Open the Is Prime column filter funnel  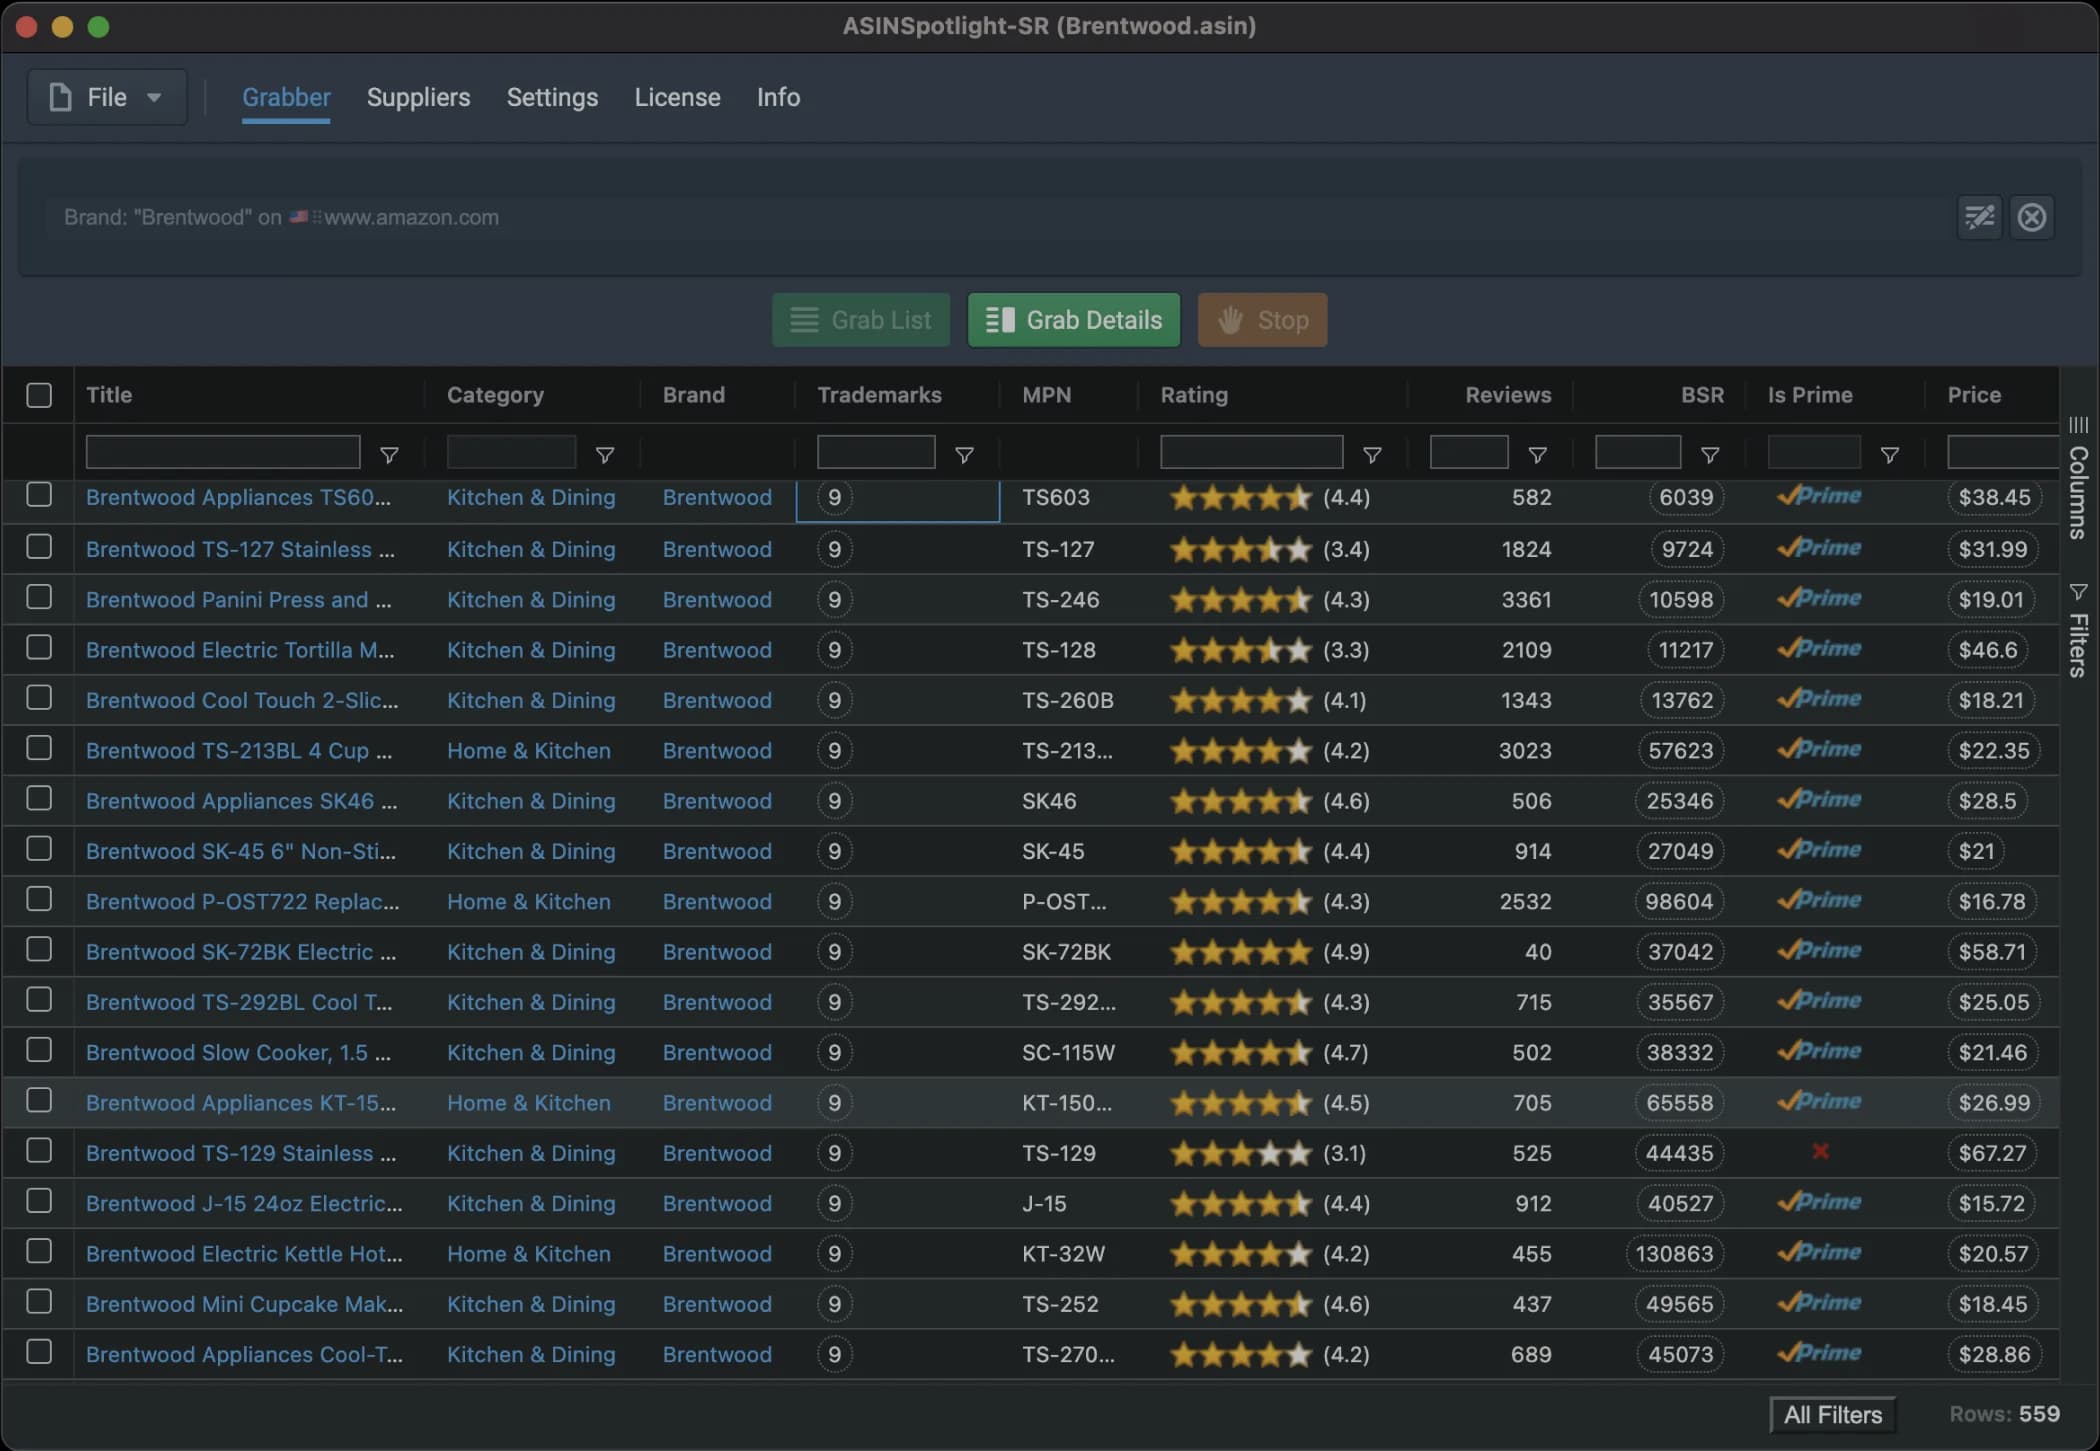coord(1890,454)
